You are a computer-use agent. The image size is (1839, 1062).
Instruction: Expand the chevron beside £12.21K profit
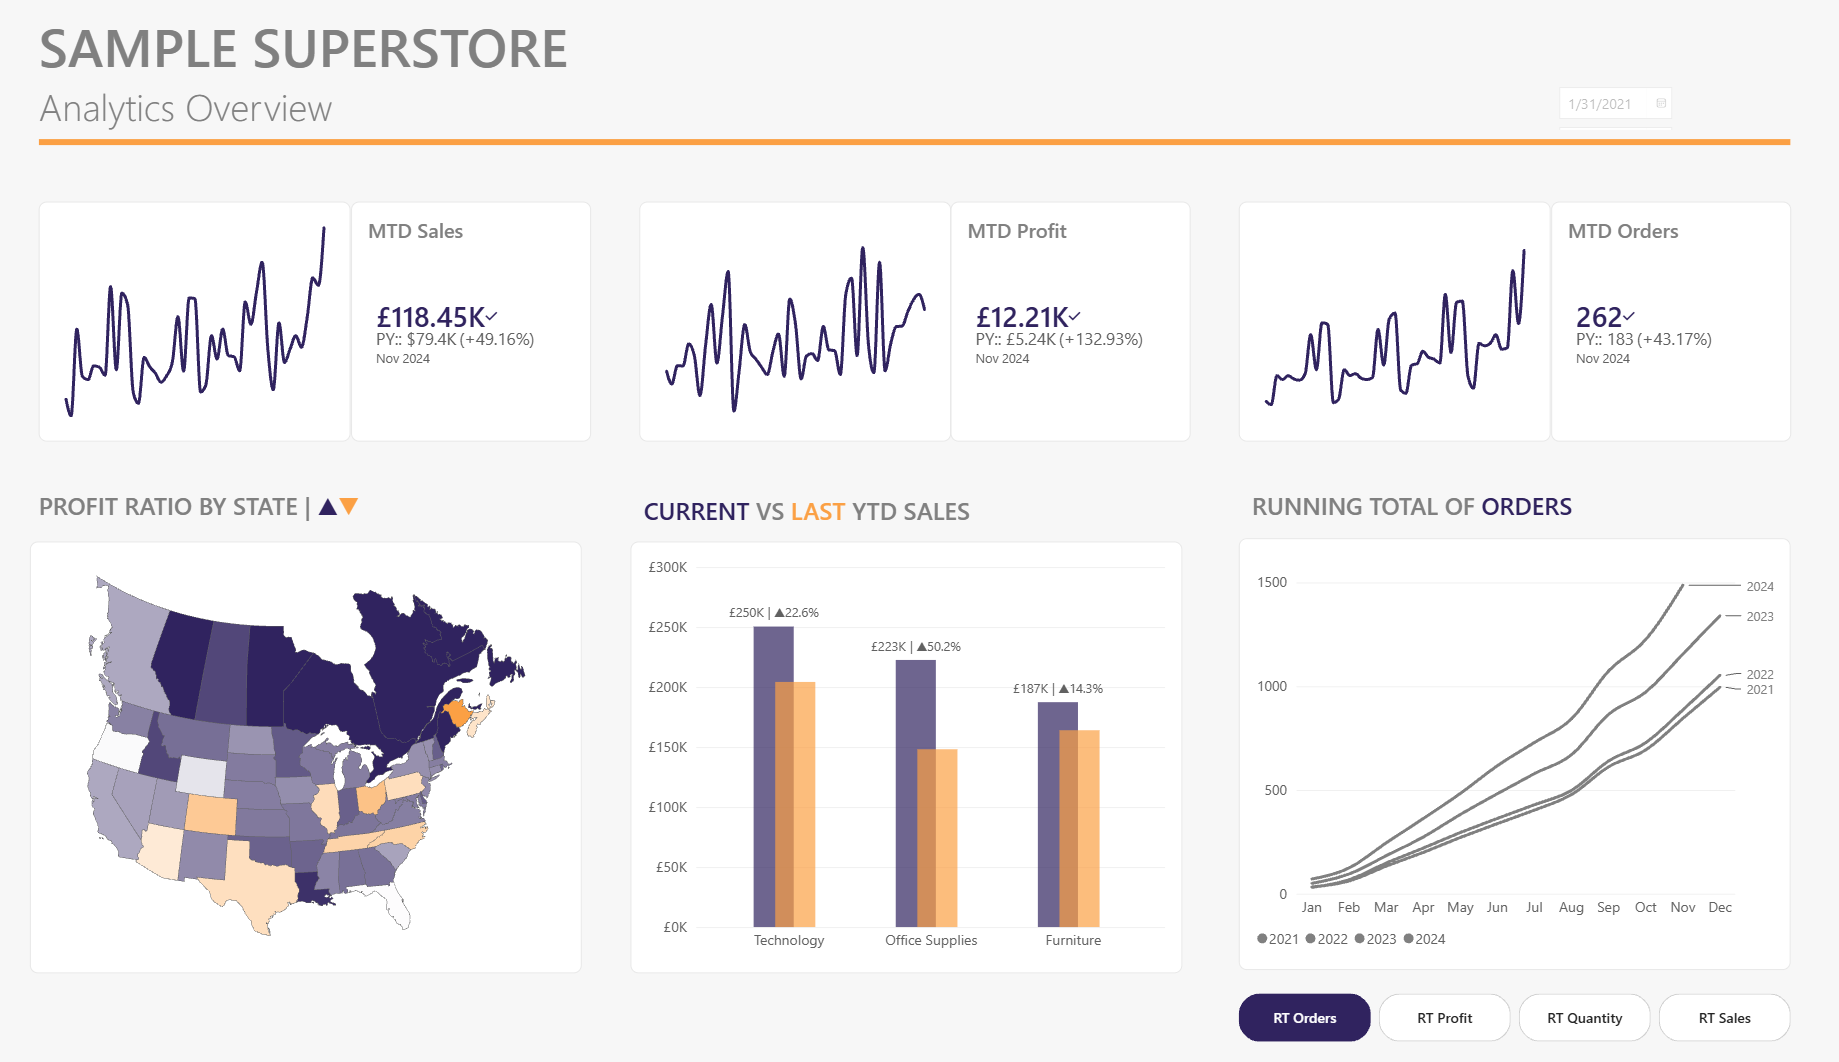pos(1074,316)
